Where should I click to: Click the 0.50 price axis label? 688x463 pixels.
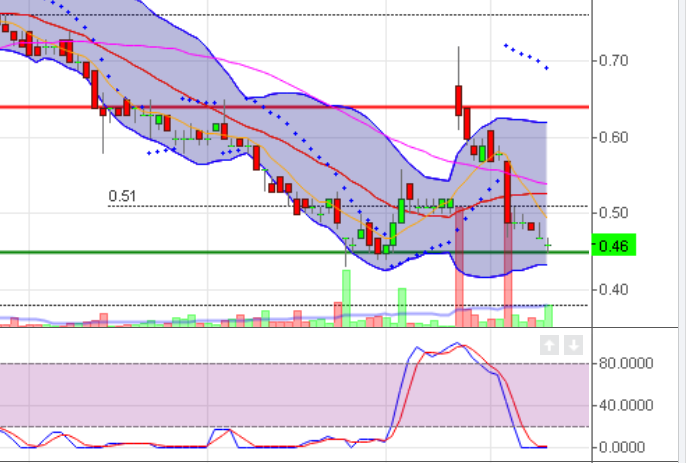pyautogui.click(x=613, y=213)
